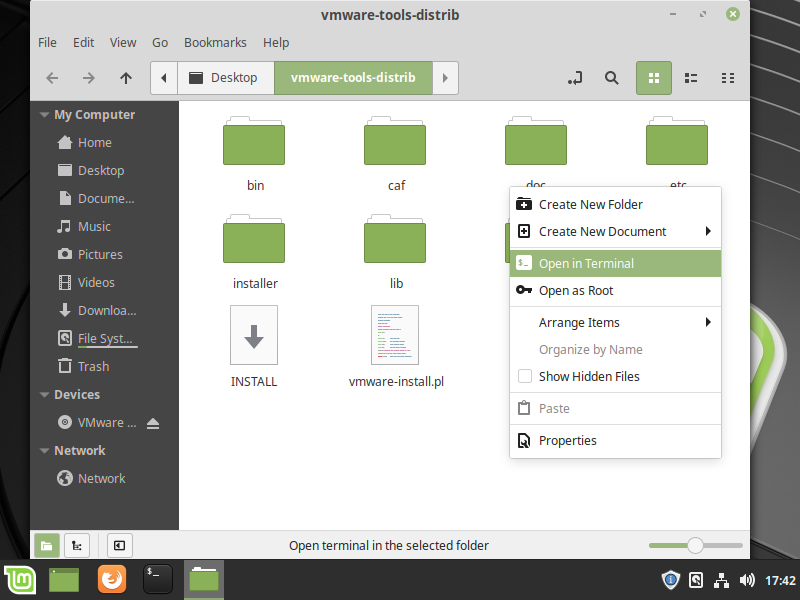Collapse the Devices section
This screenshot has height=600, width=800.
point(44,394)
